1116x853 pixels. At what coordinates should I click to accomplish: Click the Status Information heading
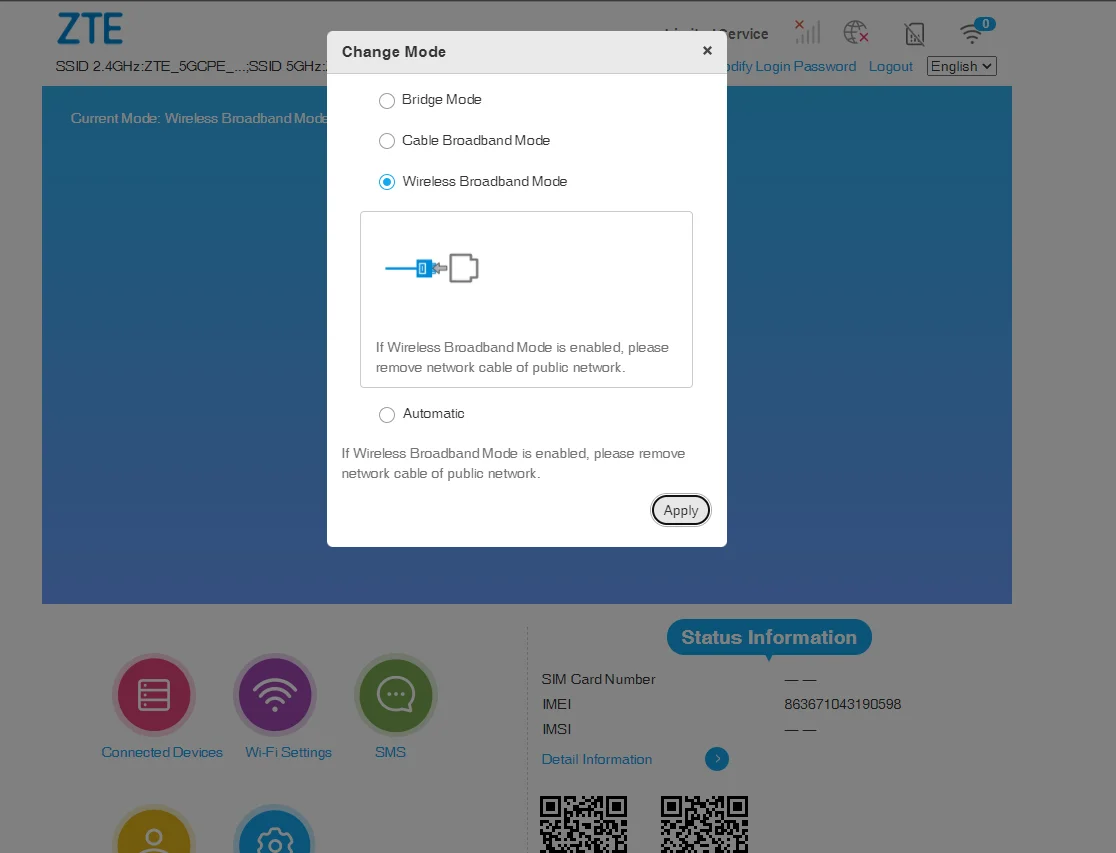tap(769, 637)
